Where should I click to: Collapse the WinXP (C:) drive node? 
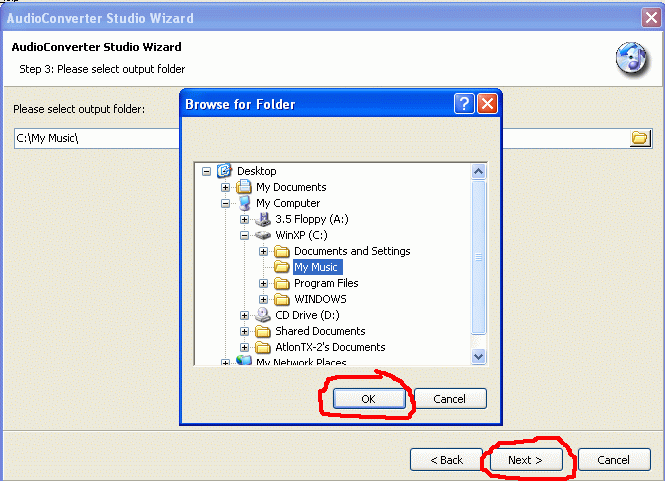[244, 235]
